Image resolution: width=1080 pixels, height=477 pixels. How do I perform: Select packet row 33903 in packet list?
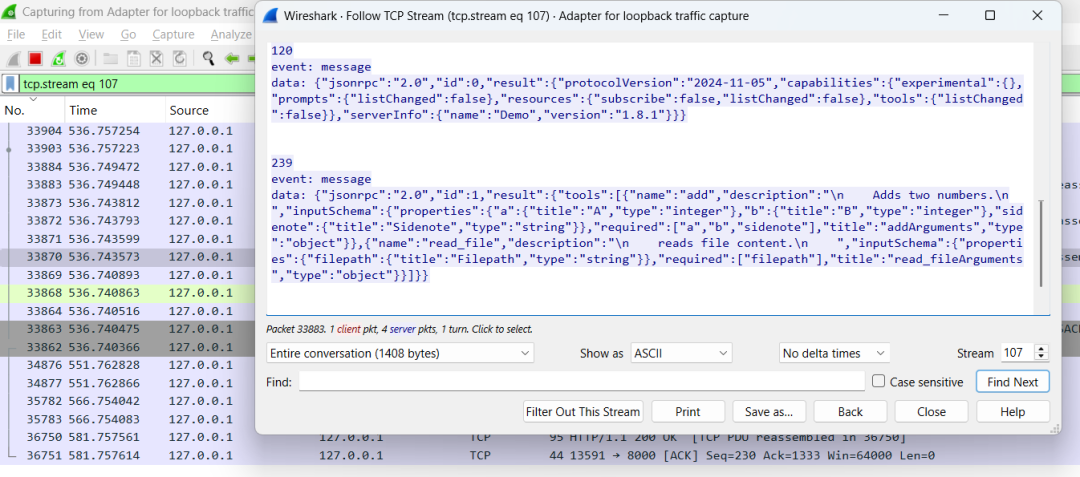pyautogui.click(x=127, y=149)
